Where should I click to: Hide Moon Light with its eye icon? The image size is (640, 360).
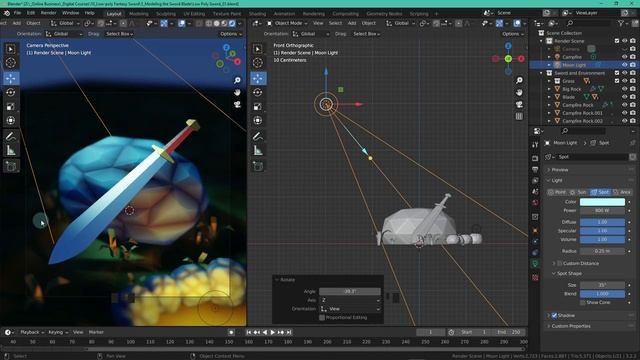coord(624,65)
